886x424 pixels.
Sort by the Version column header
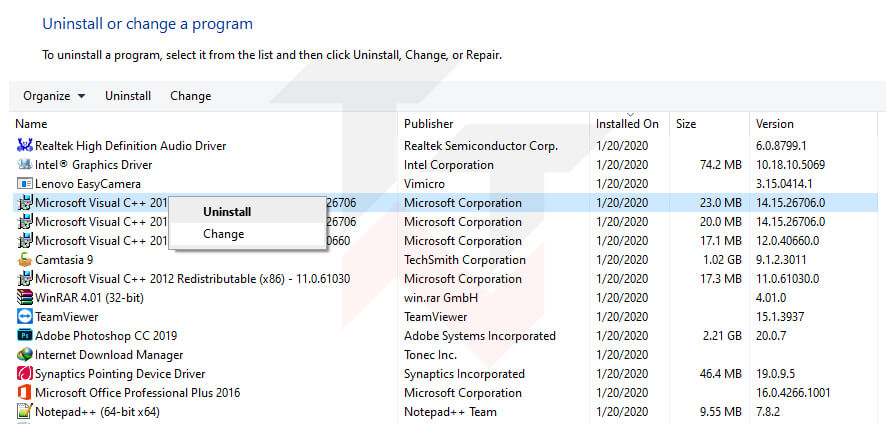click(775, 124)
